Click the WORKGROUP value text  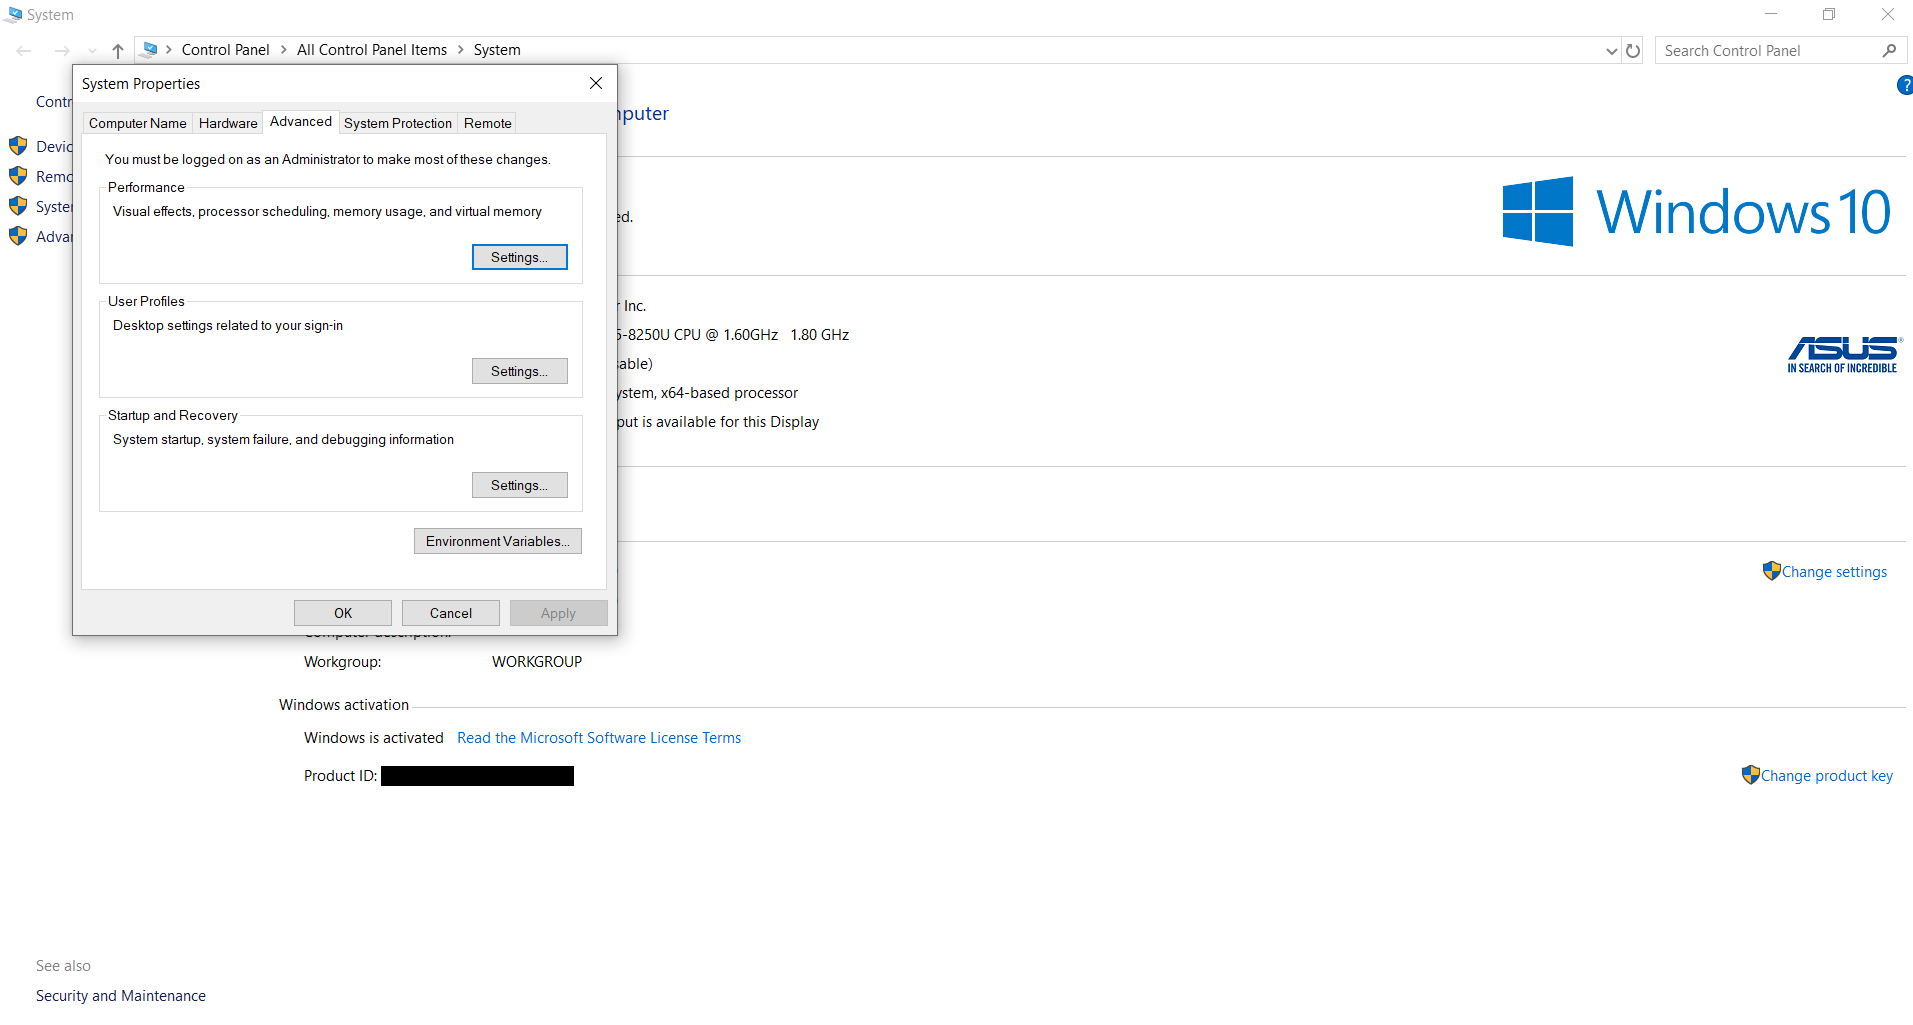coord(537,662)
